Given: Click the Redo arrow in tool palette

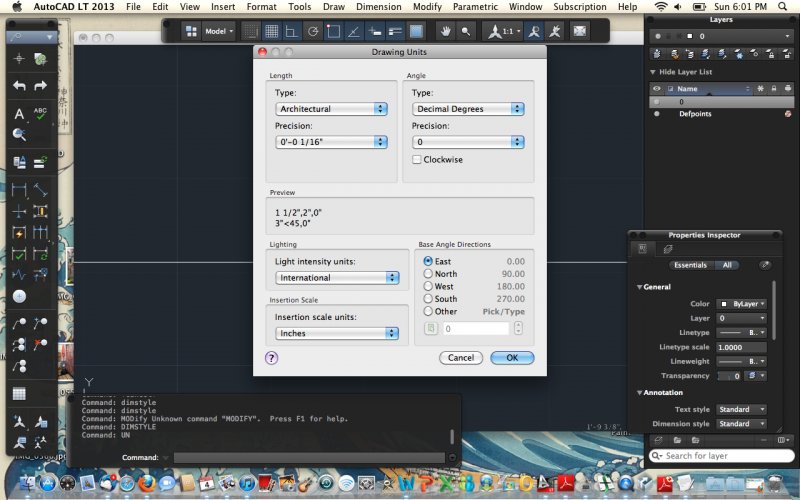Looking at the screenshot, I should pyautogui.click(x=41, y=86).
